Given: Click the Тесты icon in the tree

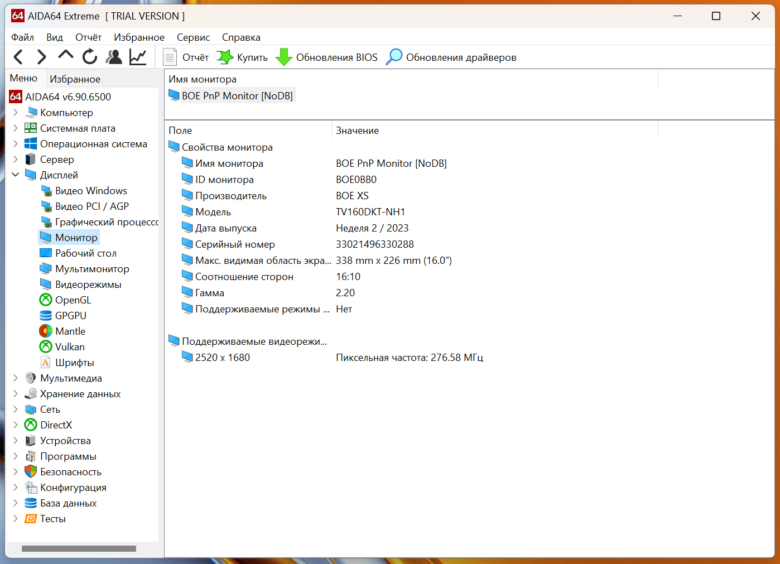Looking at the screenshot, I should pyautogui.click(x=30, y=519).
